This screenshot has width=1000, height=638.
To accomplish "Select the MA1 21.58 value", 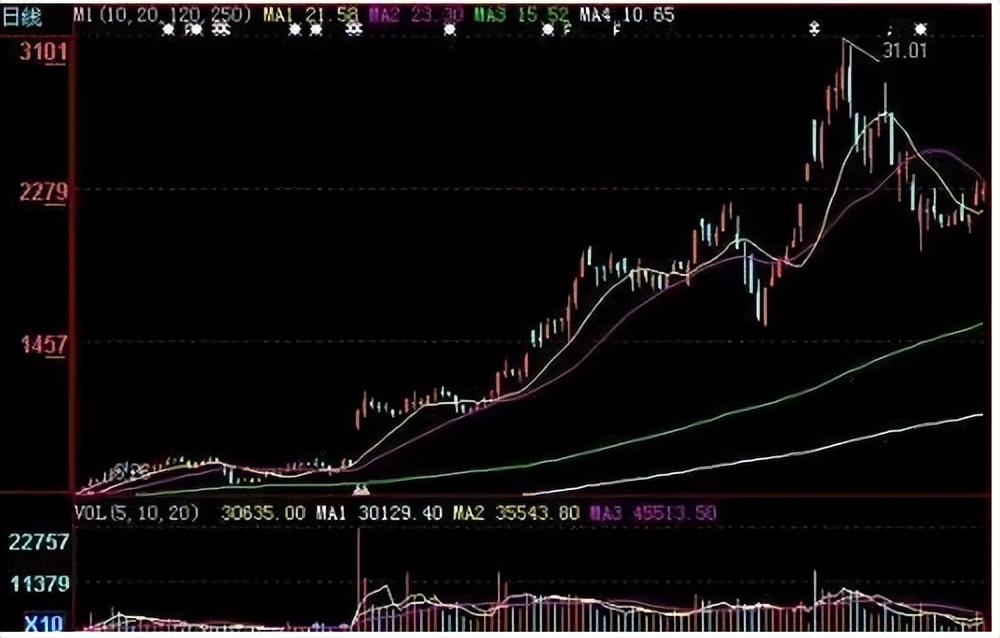I will (310, 15).
